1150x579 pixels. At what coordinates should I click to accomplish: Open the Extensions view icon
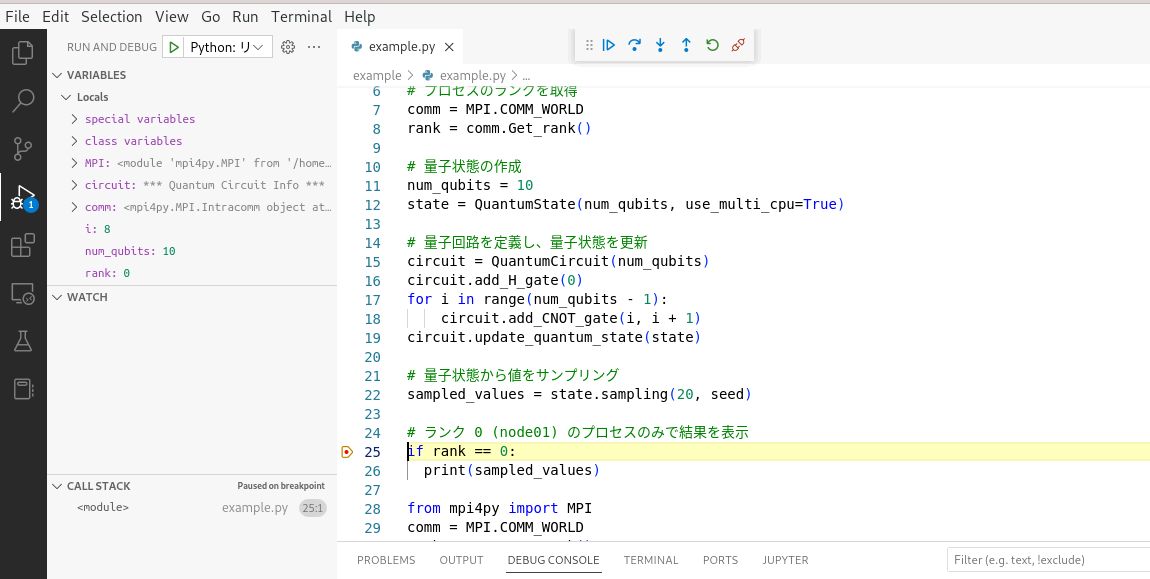pyautogui.click(x=23, y=245)
